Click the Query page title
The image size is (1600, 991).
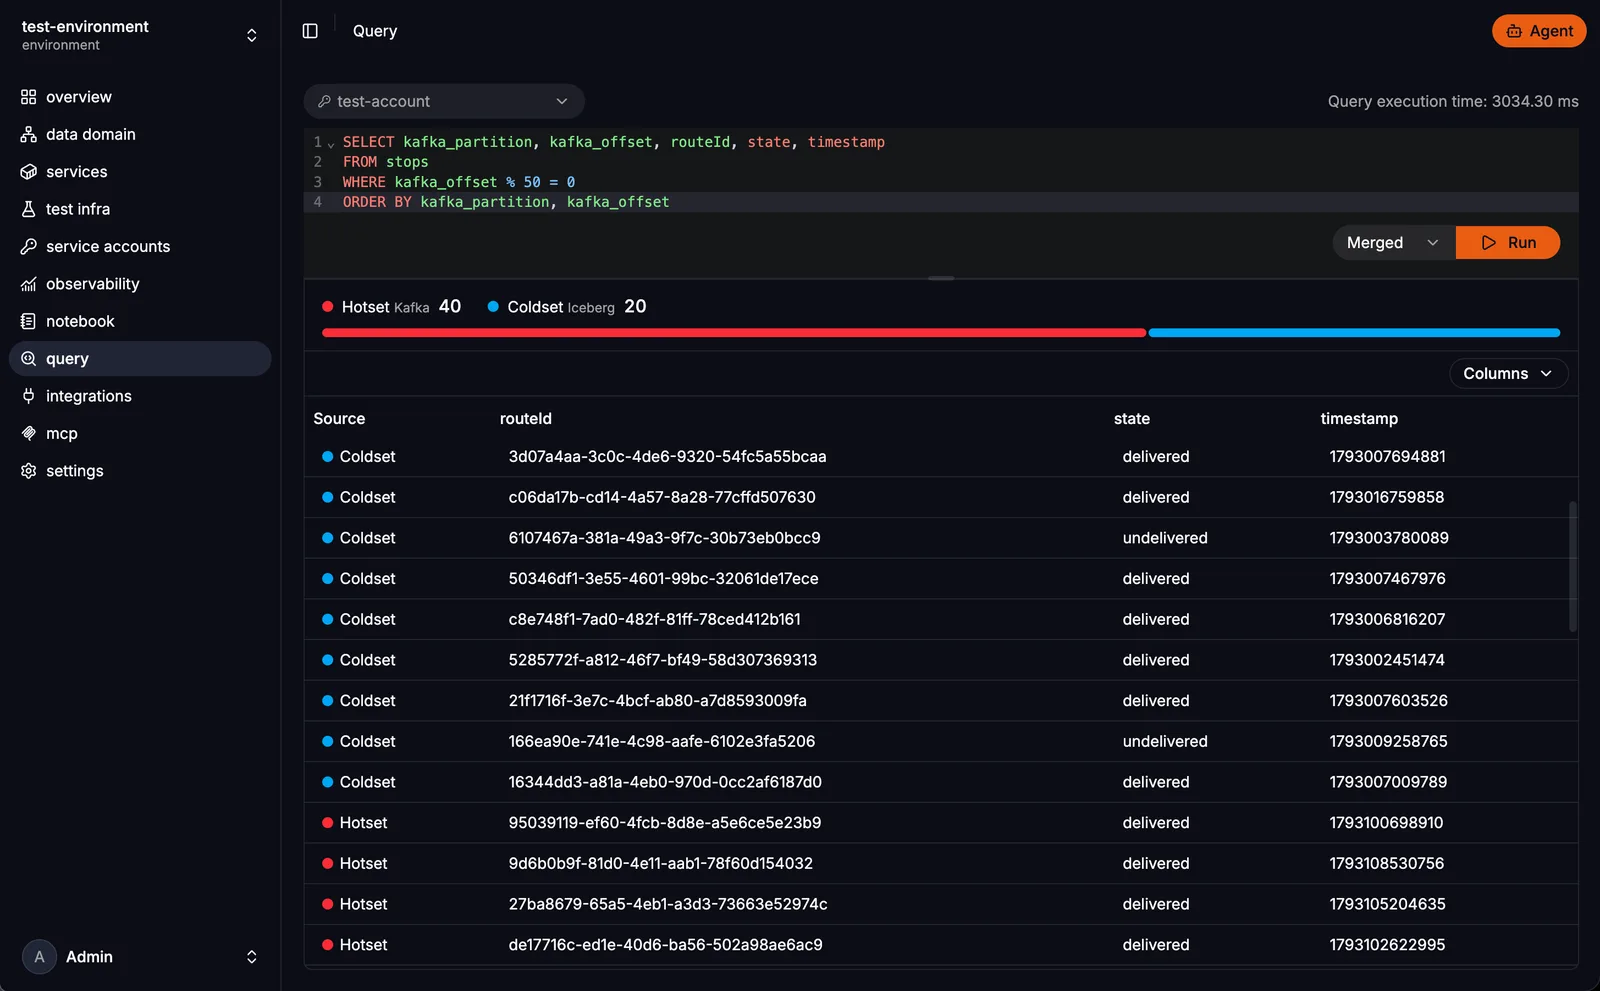coord(375,31)
